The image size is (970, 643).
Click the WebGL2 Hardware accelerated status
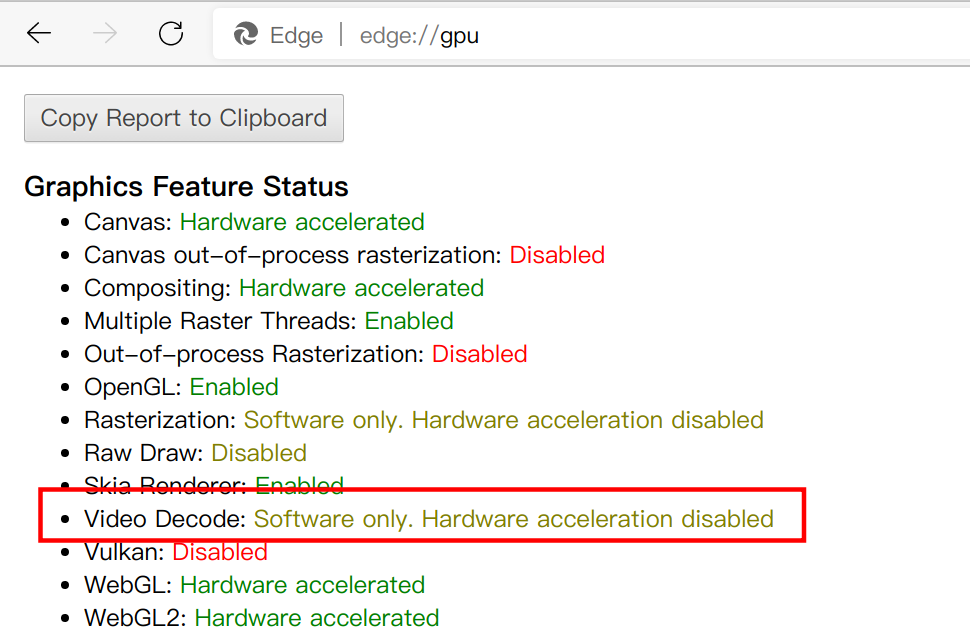pyautogui.click(x=317, y=618)
